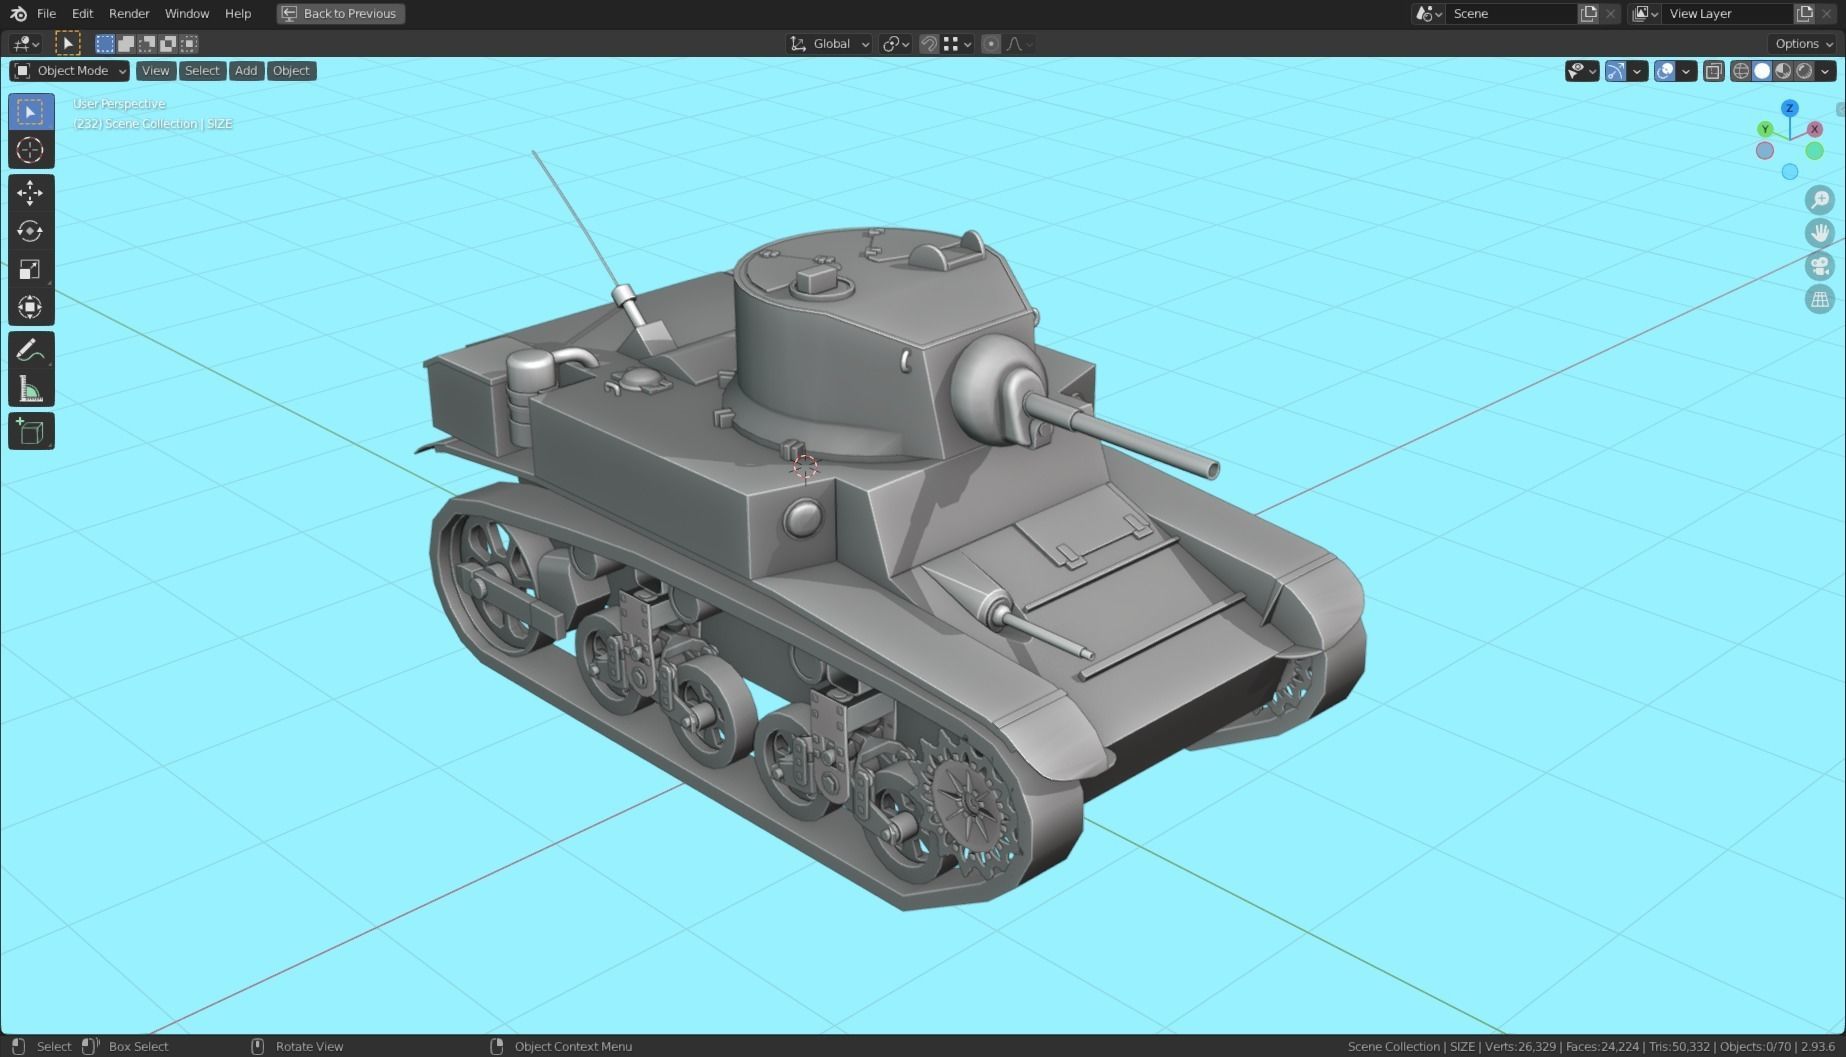The height and width of the screenshot is (1057, 1846).
Task: Open the editor type dropdown
Action: pyautogui.click(x=25, y=43)
